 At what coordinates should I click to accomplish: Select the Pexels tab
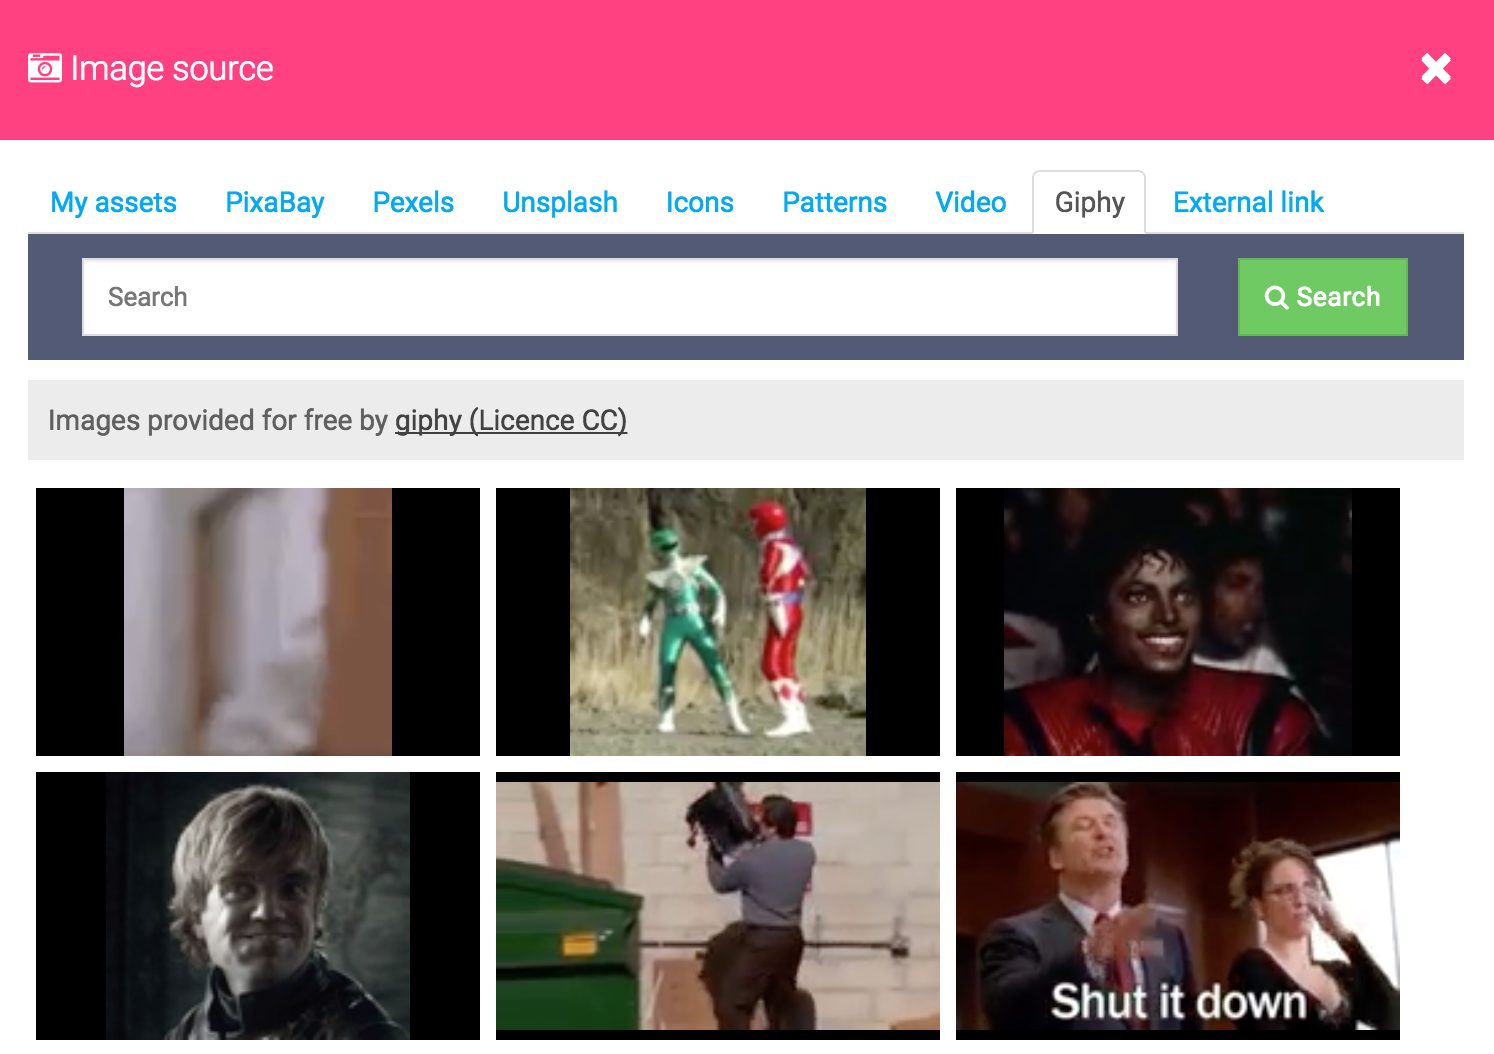(413, 203)
